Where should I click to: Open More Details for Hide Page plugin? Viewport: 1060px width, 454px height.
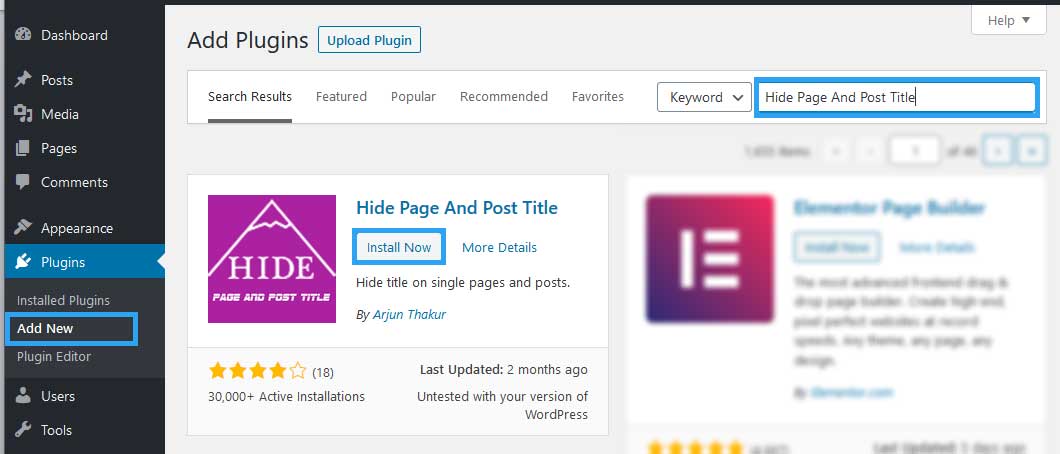click(499, 247)
